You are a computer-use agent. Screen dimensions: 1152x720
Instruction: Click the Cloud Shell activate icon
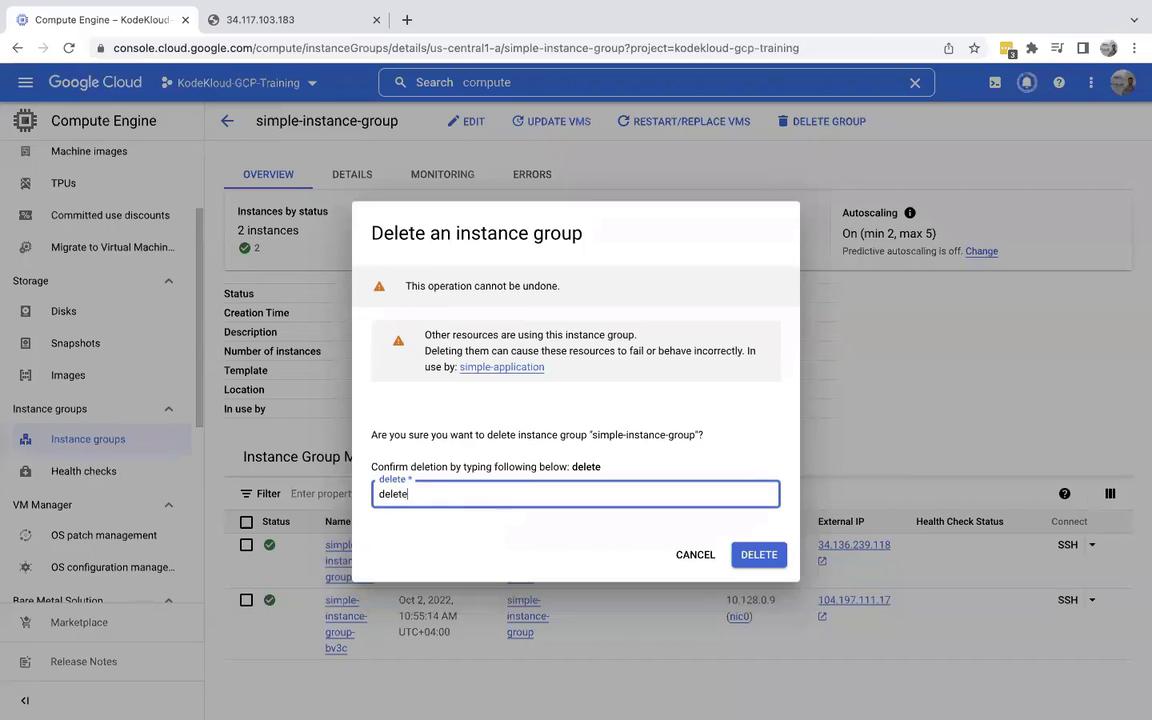(x=995, y=83)
